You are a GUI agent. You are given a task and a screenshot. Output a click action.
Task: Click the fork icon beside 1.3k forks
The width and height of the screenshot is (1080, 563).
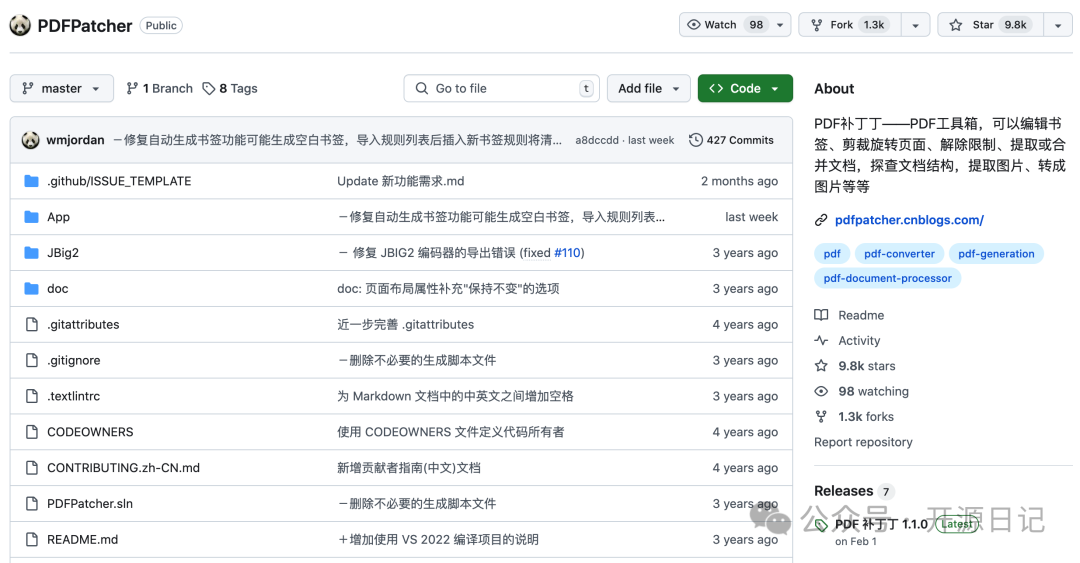pyautogui.click(x=821, y=417)
